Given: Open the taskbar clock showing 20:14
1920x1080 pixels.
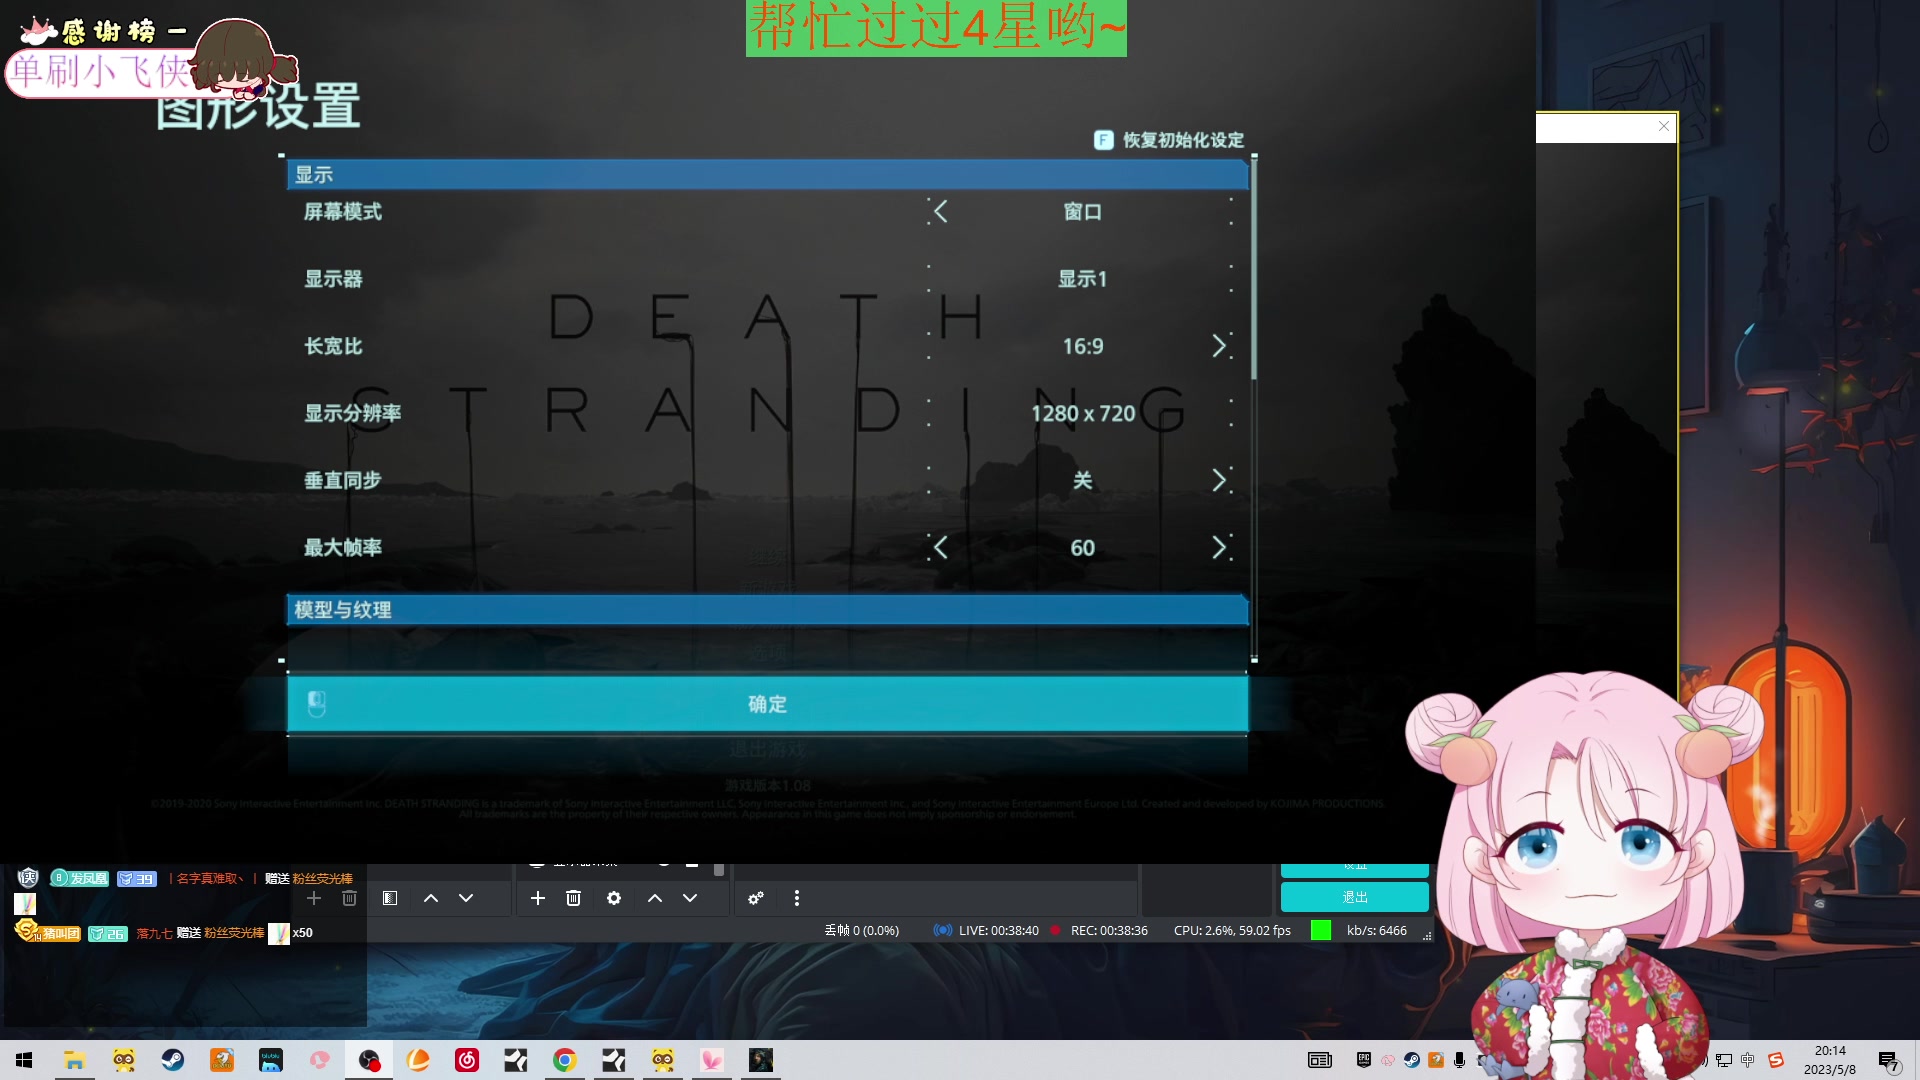Looking at the screenshot, I should coord(1830,1060).
